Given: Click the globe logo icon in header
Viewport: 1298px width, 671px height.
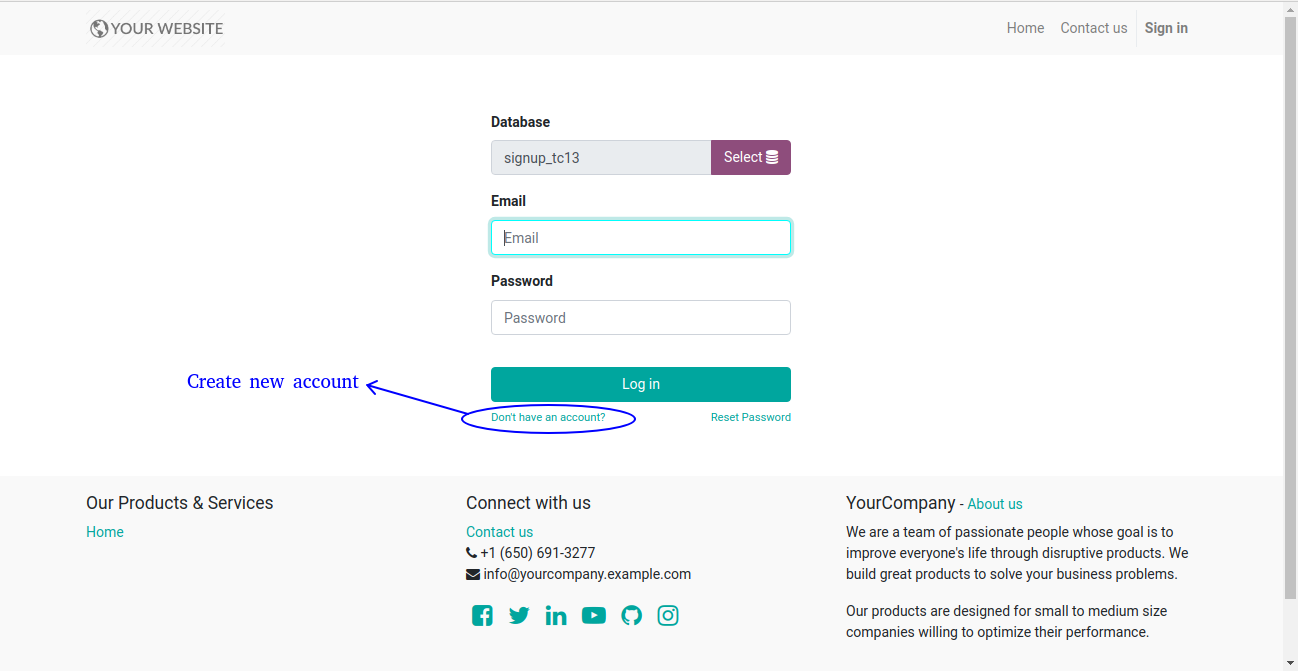Looking at the screenshot, I should coord(99,29).
